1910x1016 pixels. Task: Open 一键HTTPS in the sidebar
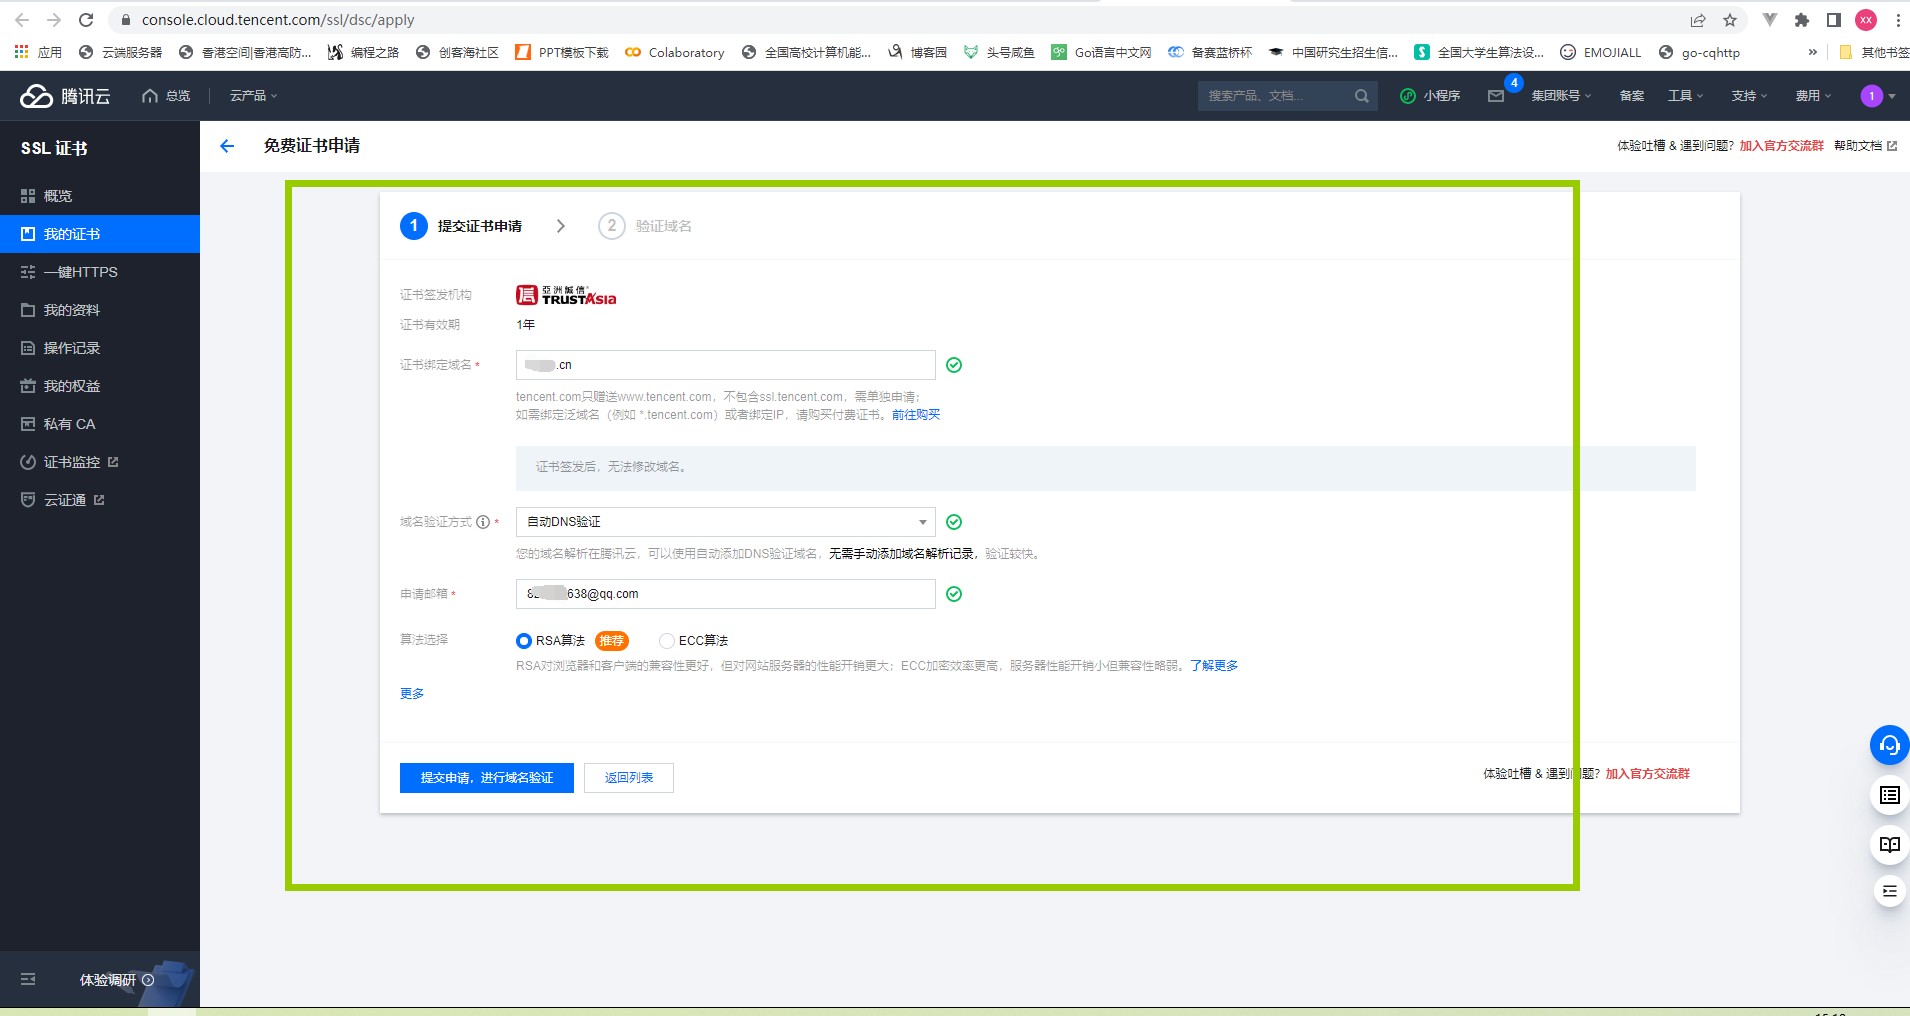[x=100, y=272]
